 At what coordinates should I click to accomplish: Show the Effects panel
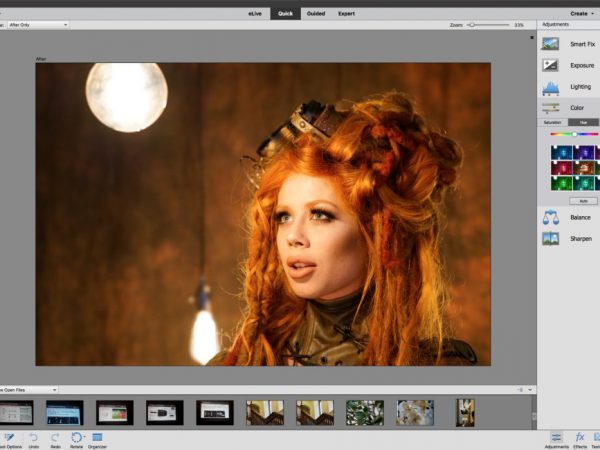pyautogui.click(x=580, y=438)
